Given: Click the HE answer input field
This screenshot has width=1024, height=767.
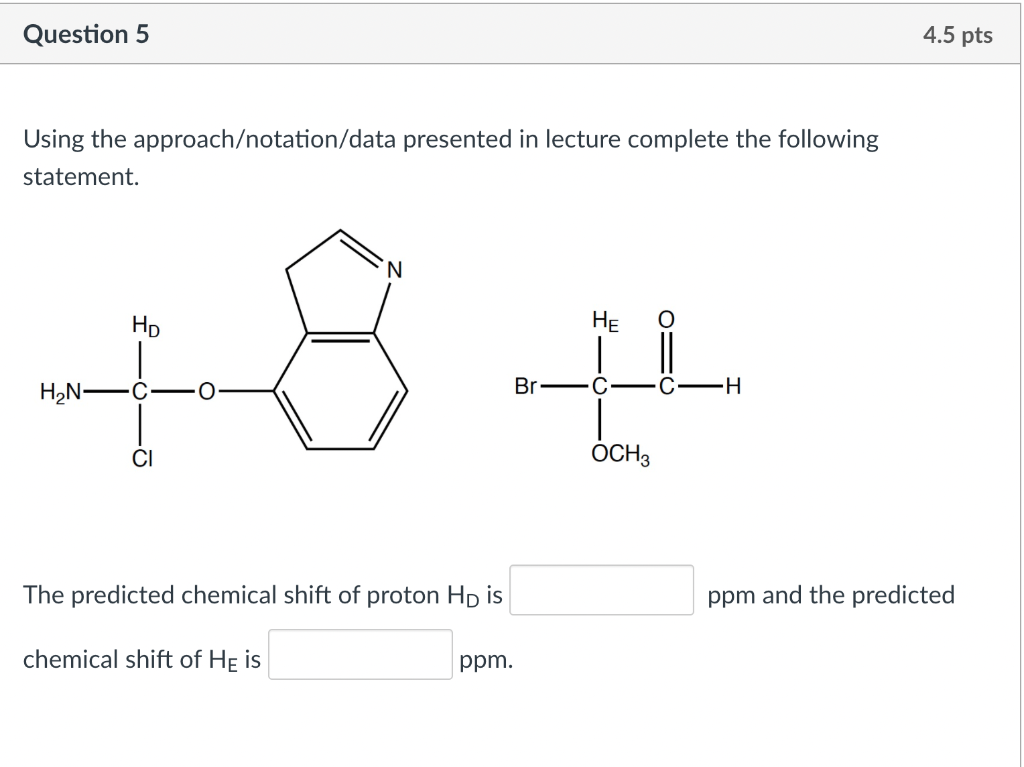Looking at the screenshot, I should coord(359,655).
